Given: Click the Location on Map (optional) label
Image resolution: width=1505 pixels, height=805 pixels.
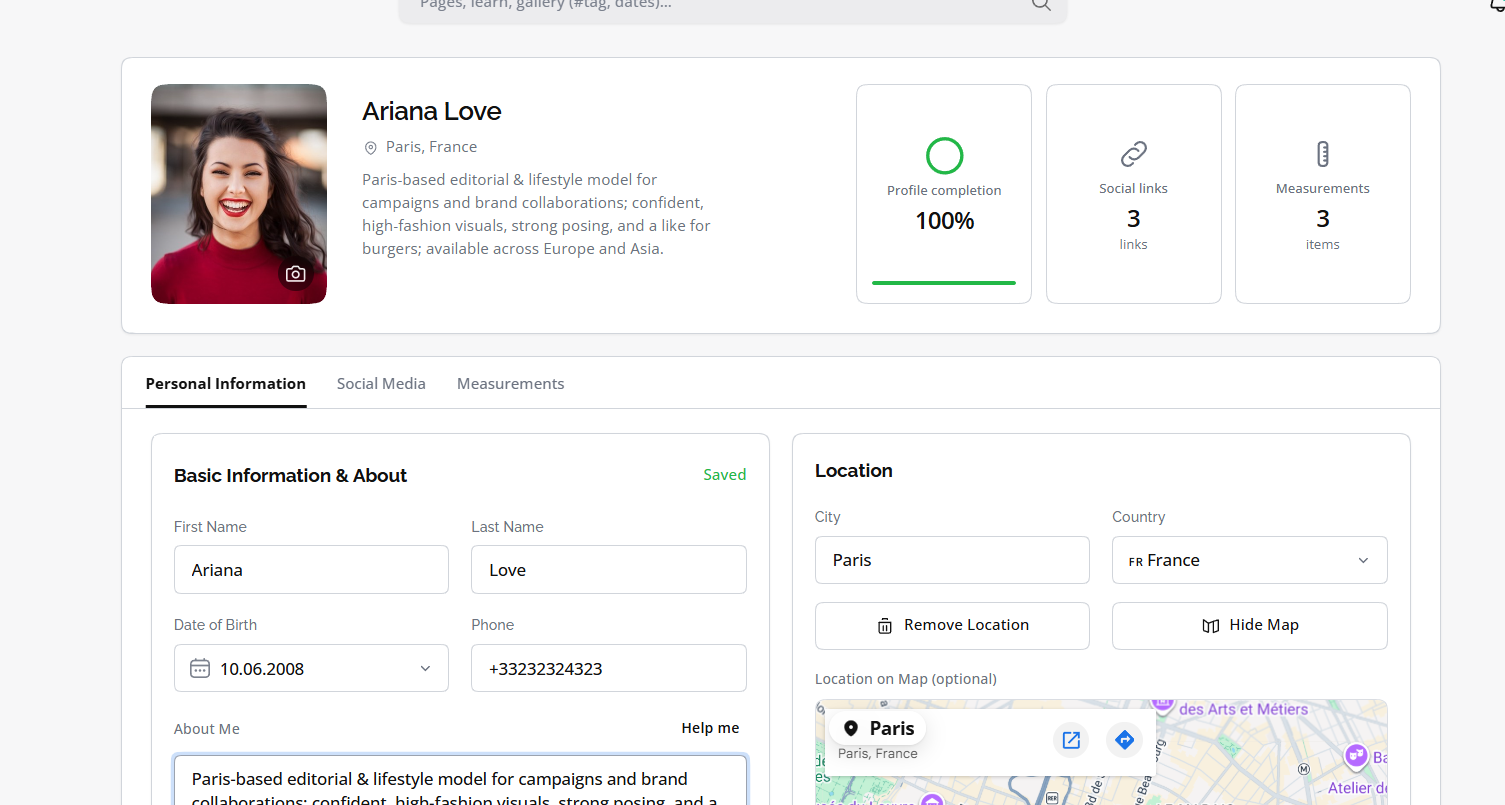Looking at the screenshot, I should click(906, 679).
